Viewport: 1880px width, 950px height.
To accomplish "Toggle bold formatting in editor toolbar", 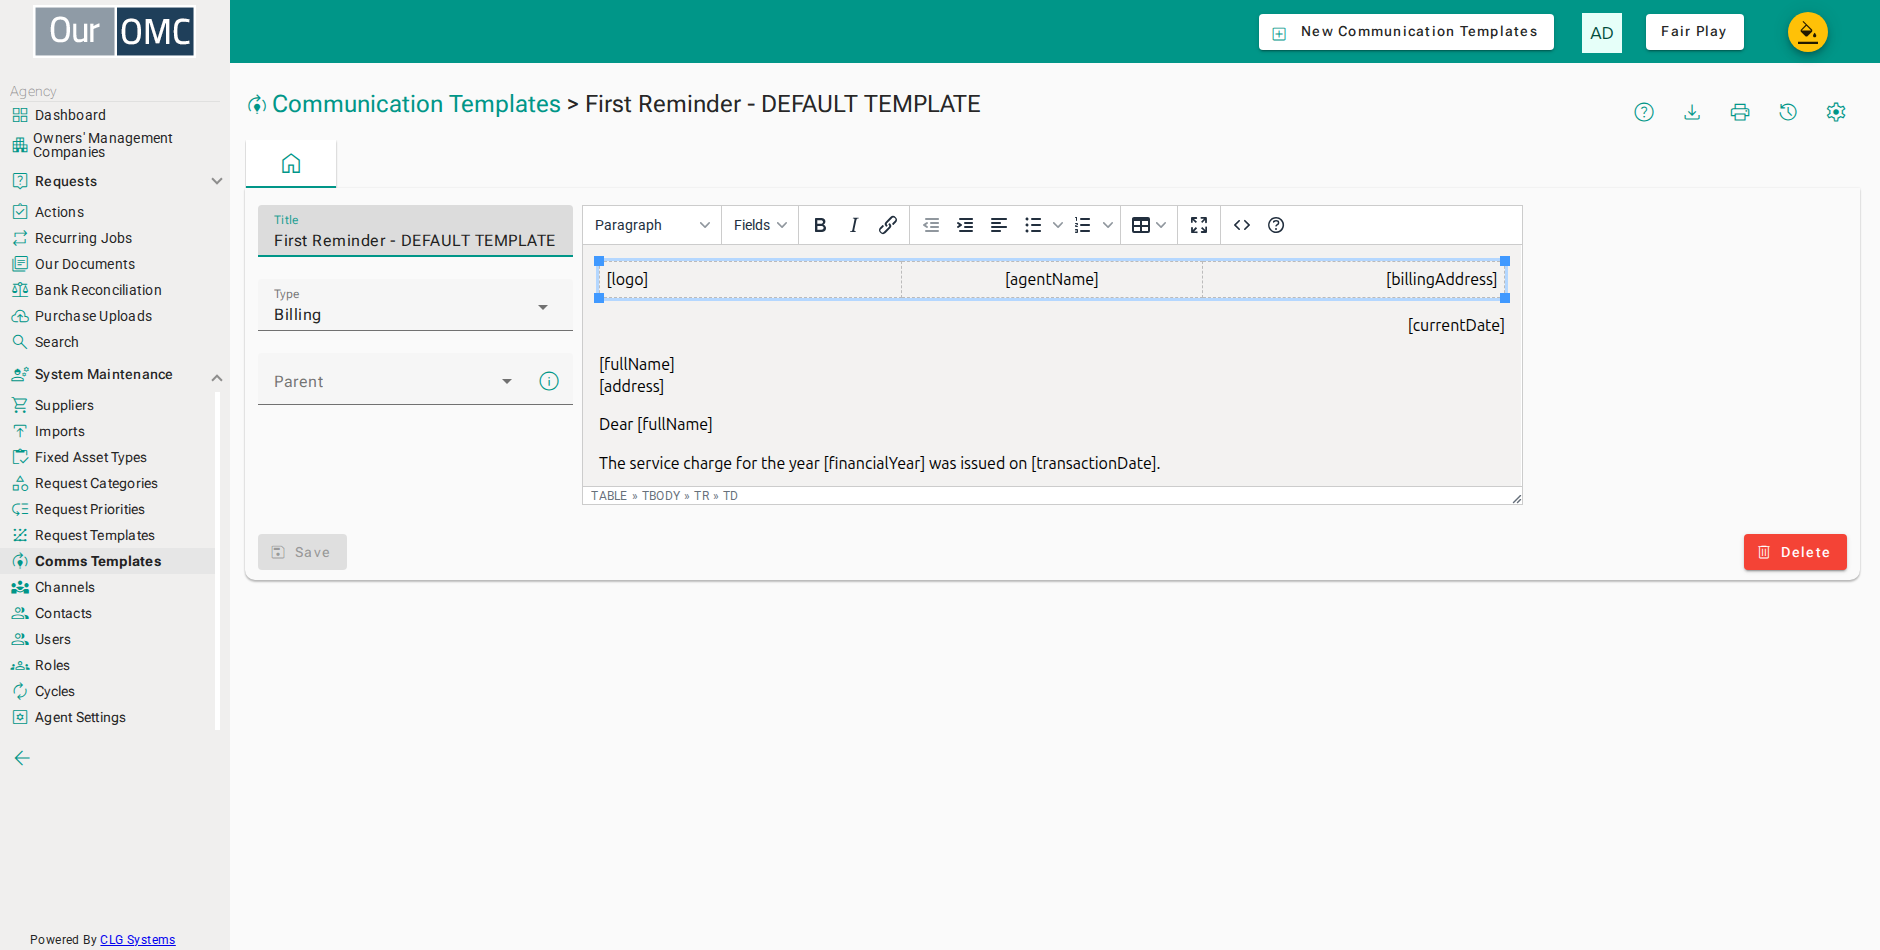I will coord(820,225).
